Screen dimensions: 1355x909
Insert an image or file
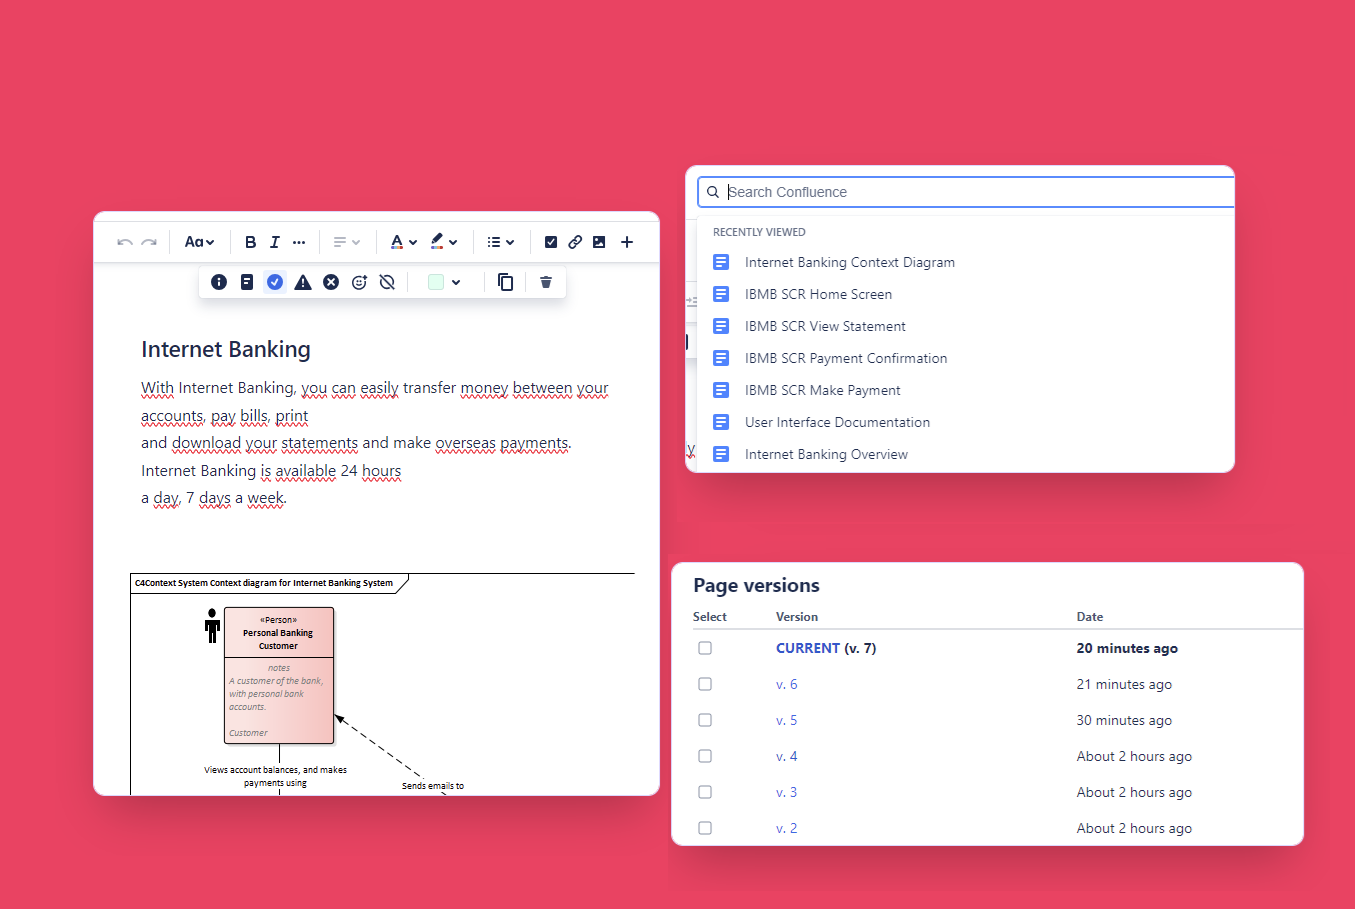(599, 242)
